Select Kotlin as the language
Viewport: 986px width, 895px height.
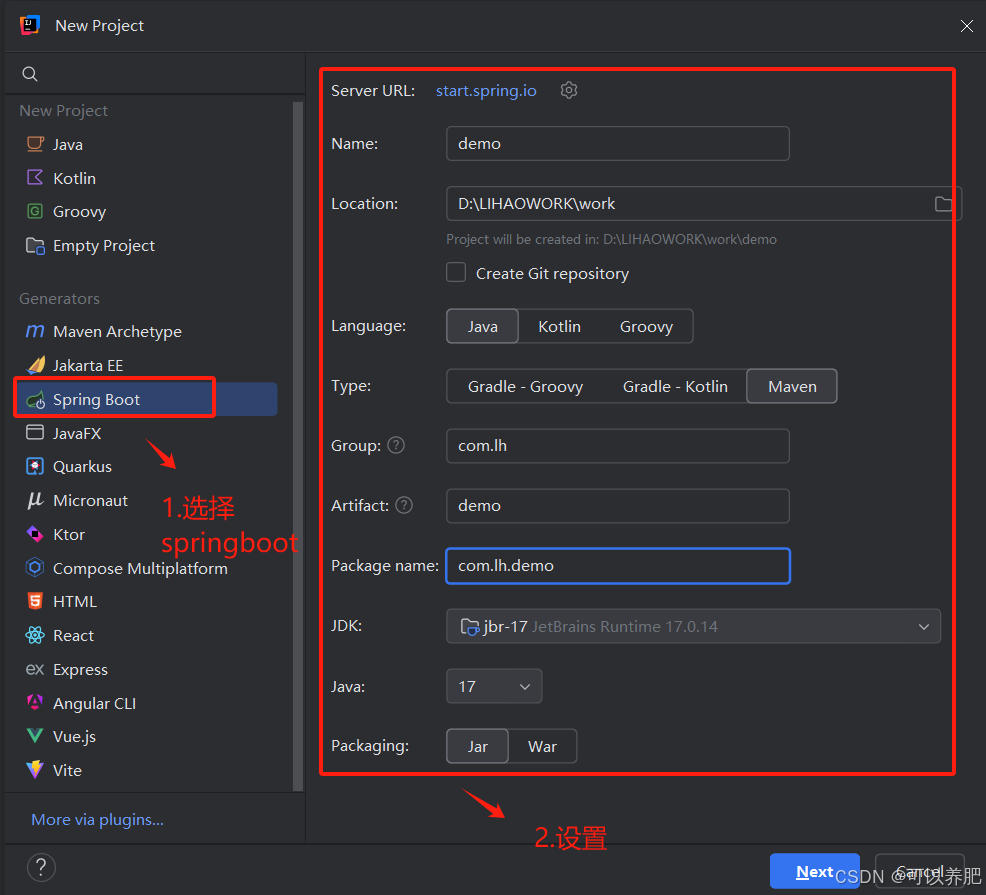559,326
